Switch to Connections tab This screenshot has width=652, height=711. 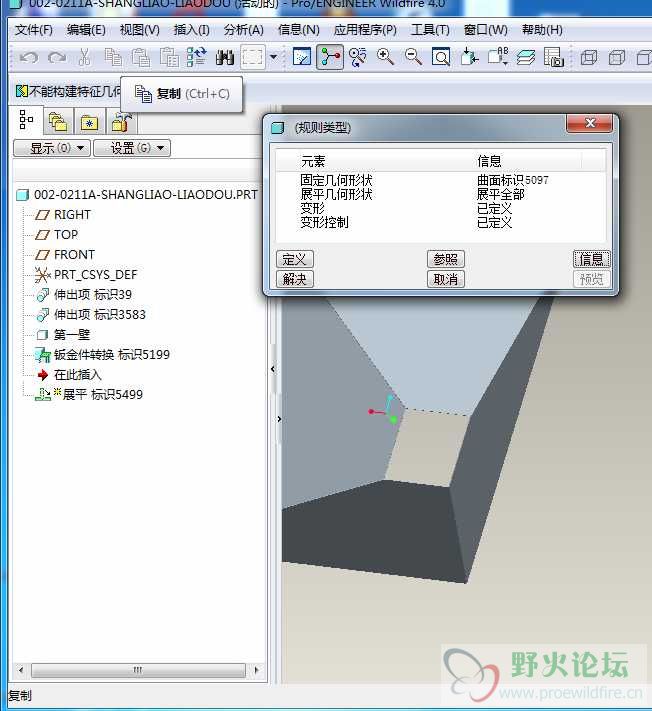(x=121, y=122)
